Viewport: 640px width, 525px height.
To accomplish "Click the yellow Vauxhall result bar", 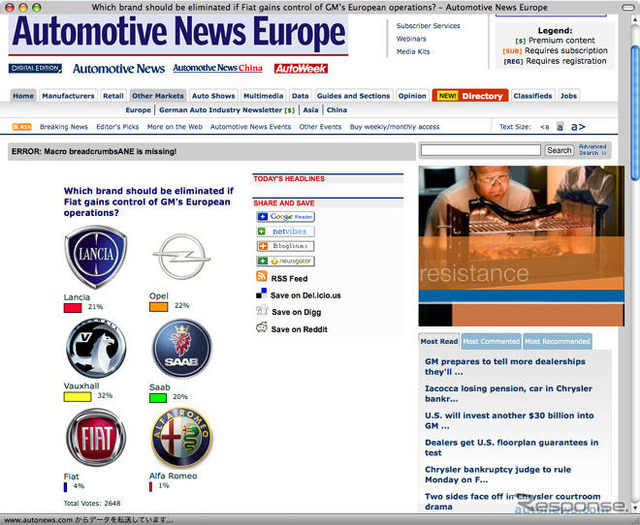I will click(x=78, y=397).
